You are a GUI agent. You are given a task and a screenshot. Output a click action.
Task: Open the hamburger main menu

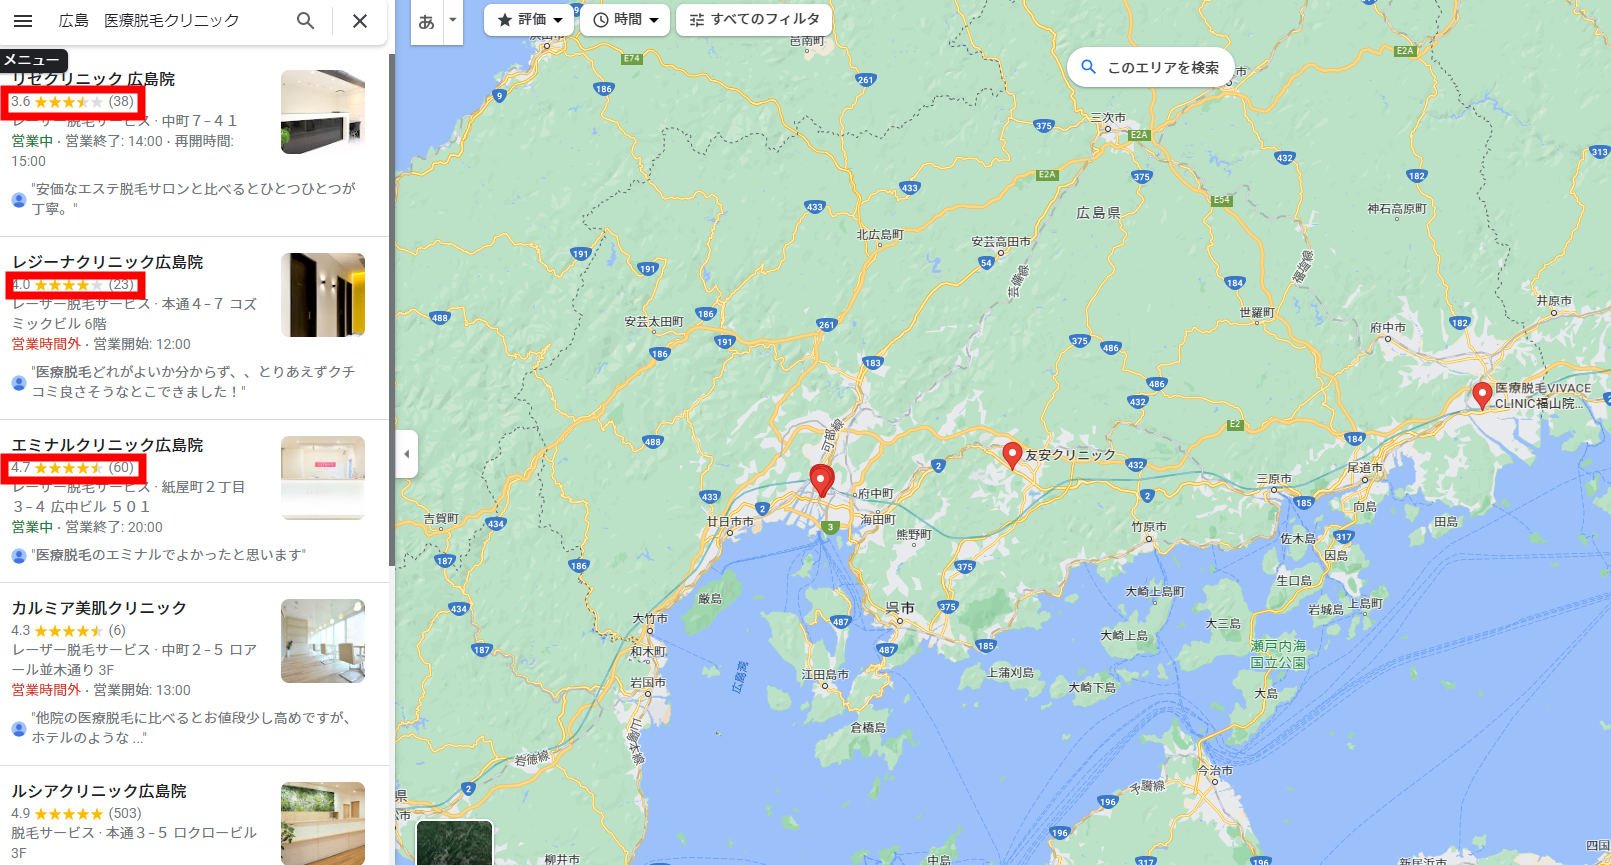(x=23, y=20)
